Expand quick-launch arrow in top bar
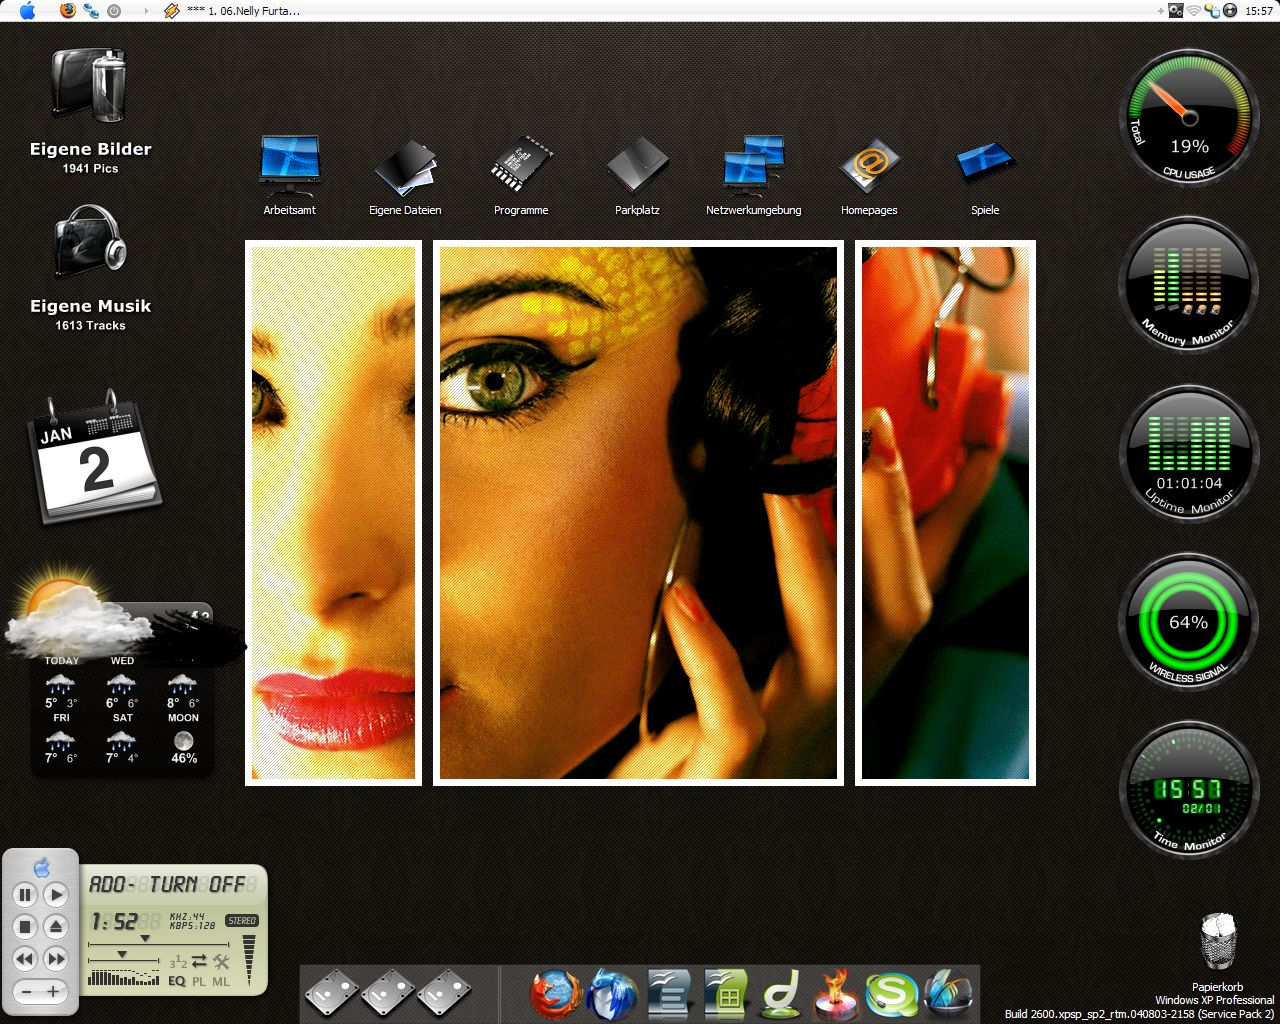This screenshot has width=1280, height=1024. click(x=146, y=11)
